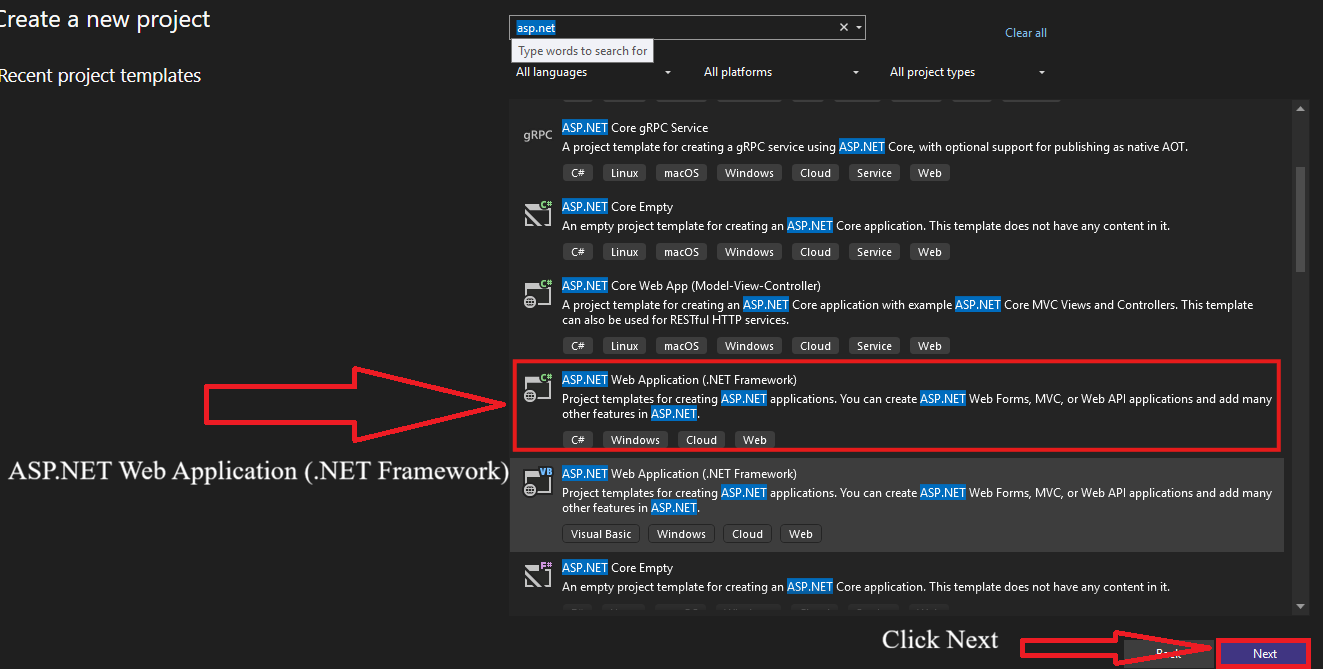Select the ASP.NET Core gRPC Service title
Screen dimensions: 1323x669
tap(634, 128)
